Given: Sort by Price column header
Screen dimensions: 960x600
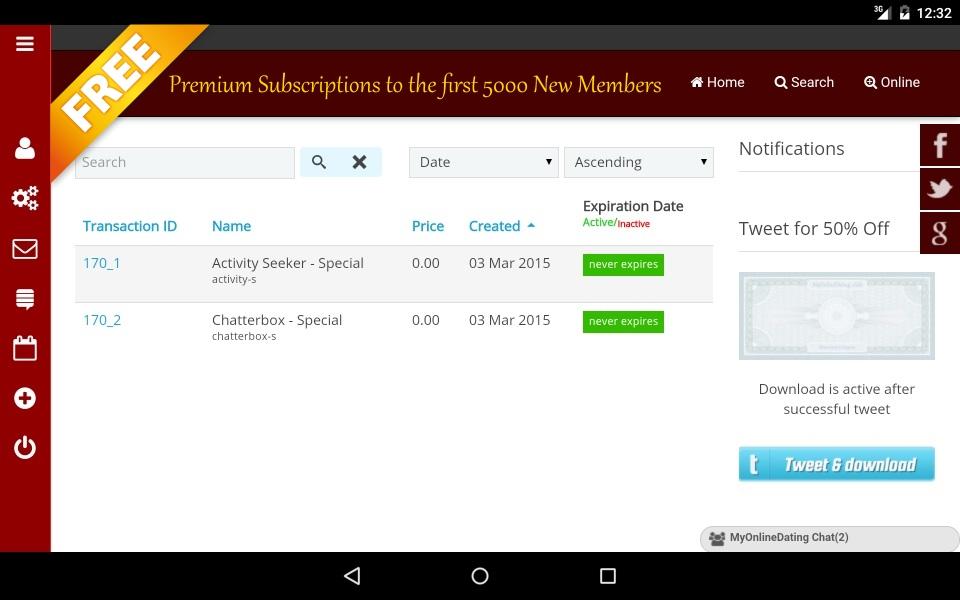Looking at the screenshot, I should 428,226.
